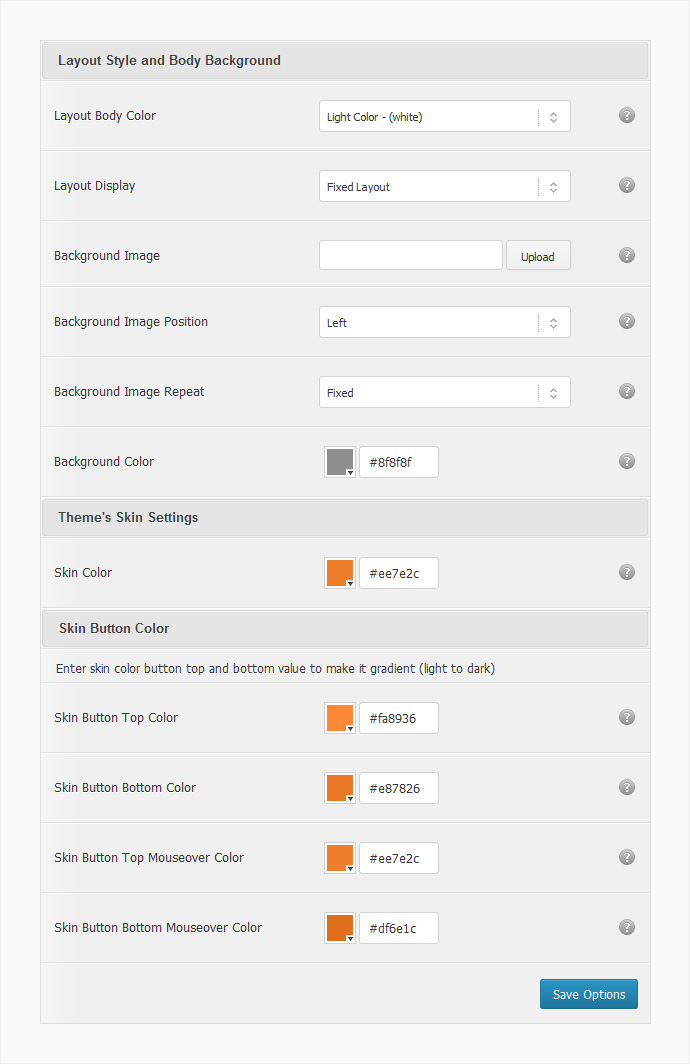Viewport: 690px width, 1064px height.
Task: Open Background Image Repeat dropdown
Action: click(444, 392)
